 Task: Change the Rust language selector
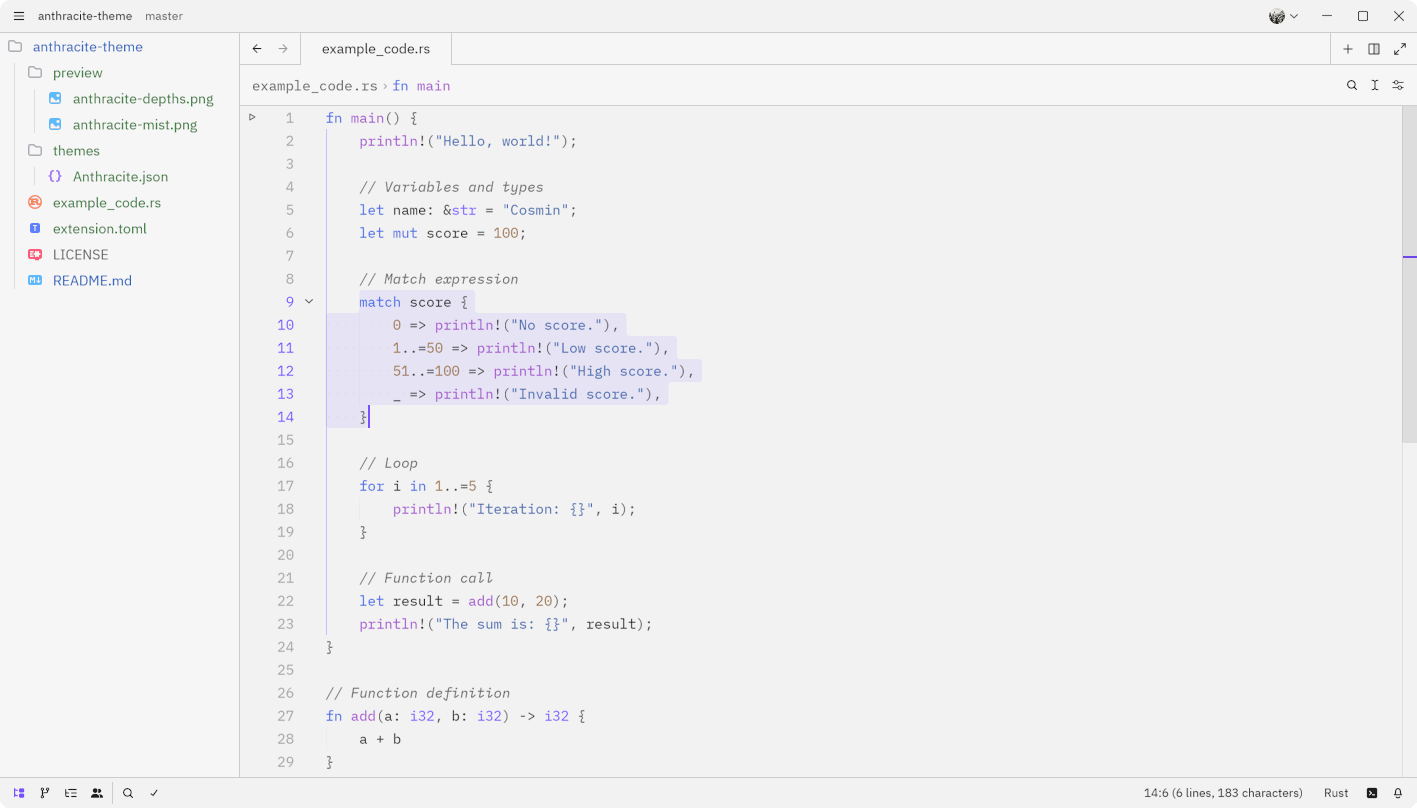click(x=1336, y=793)
